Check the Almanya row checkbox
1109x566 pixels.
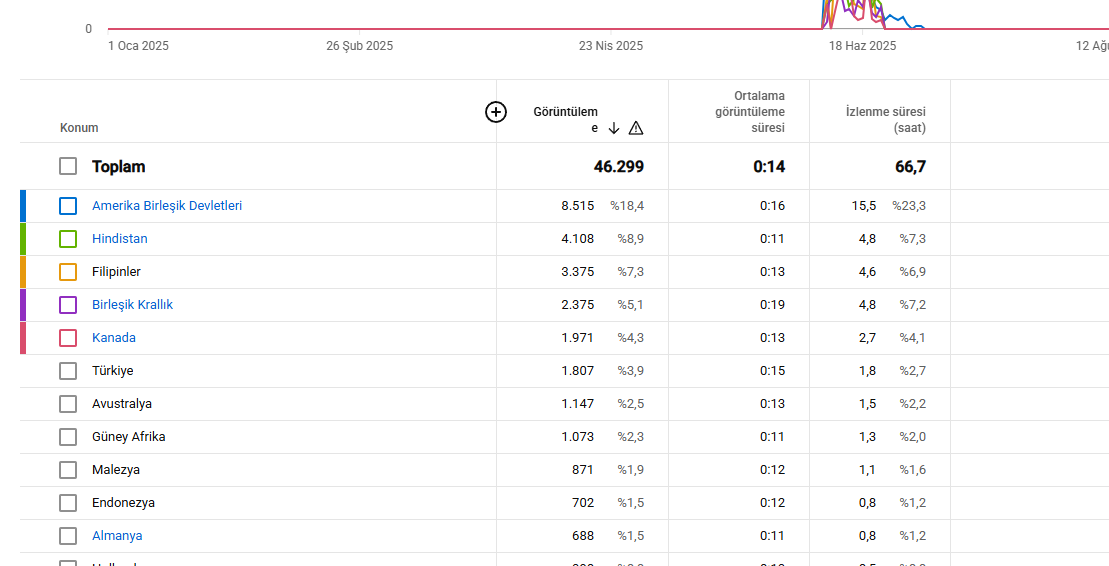point(68,536)
